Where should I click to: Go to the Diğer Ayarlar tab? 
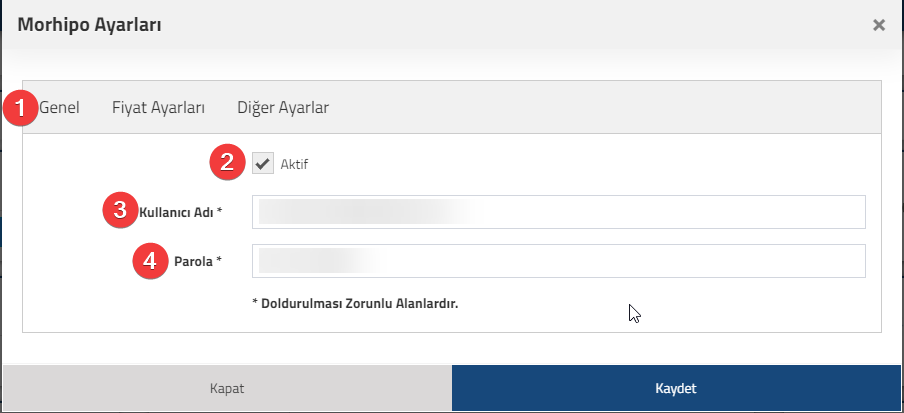click(x=283, y=107)
